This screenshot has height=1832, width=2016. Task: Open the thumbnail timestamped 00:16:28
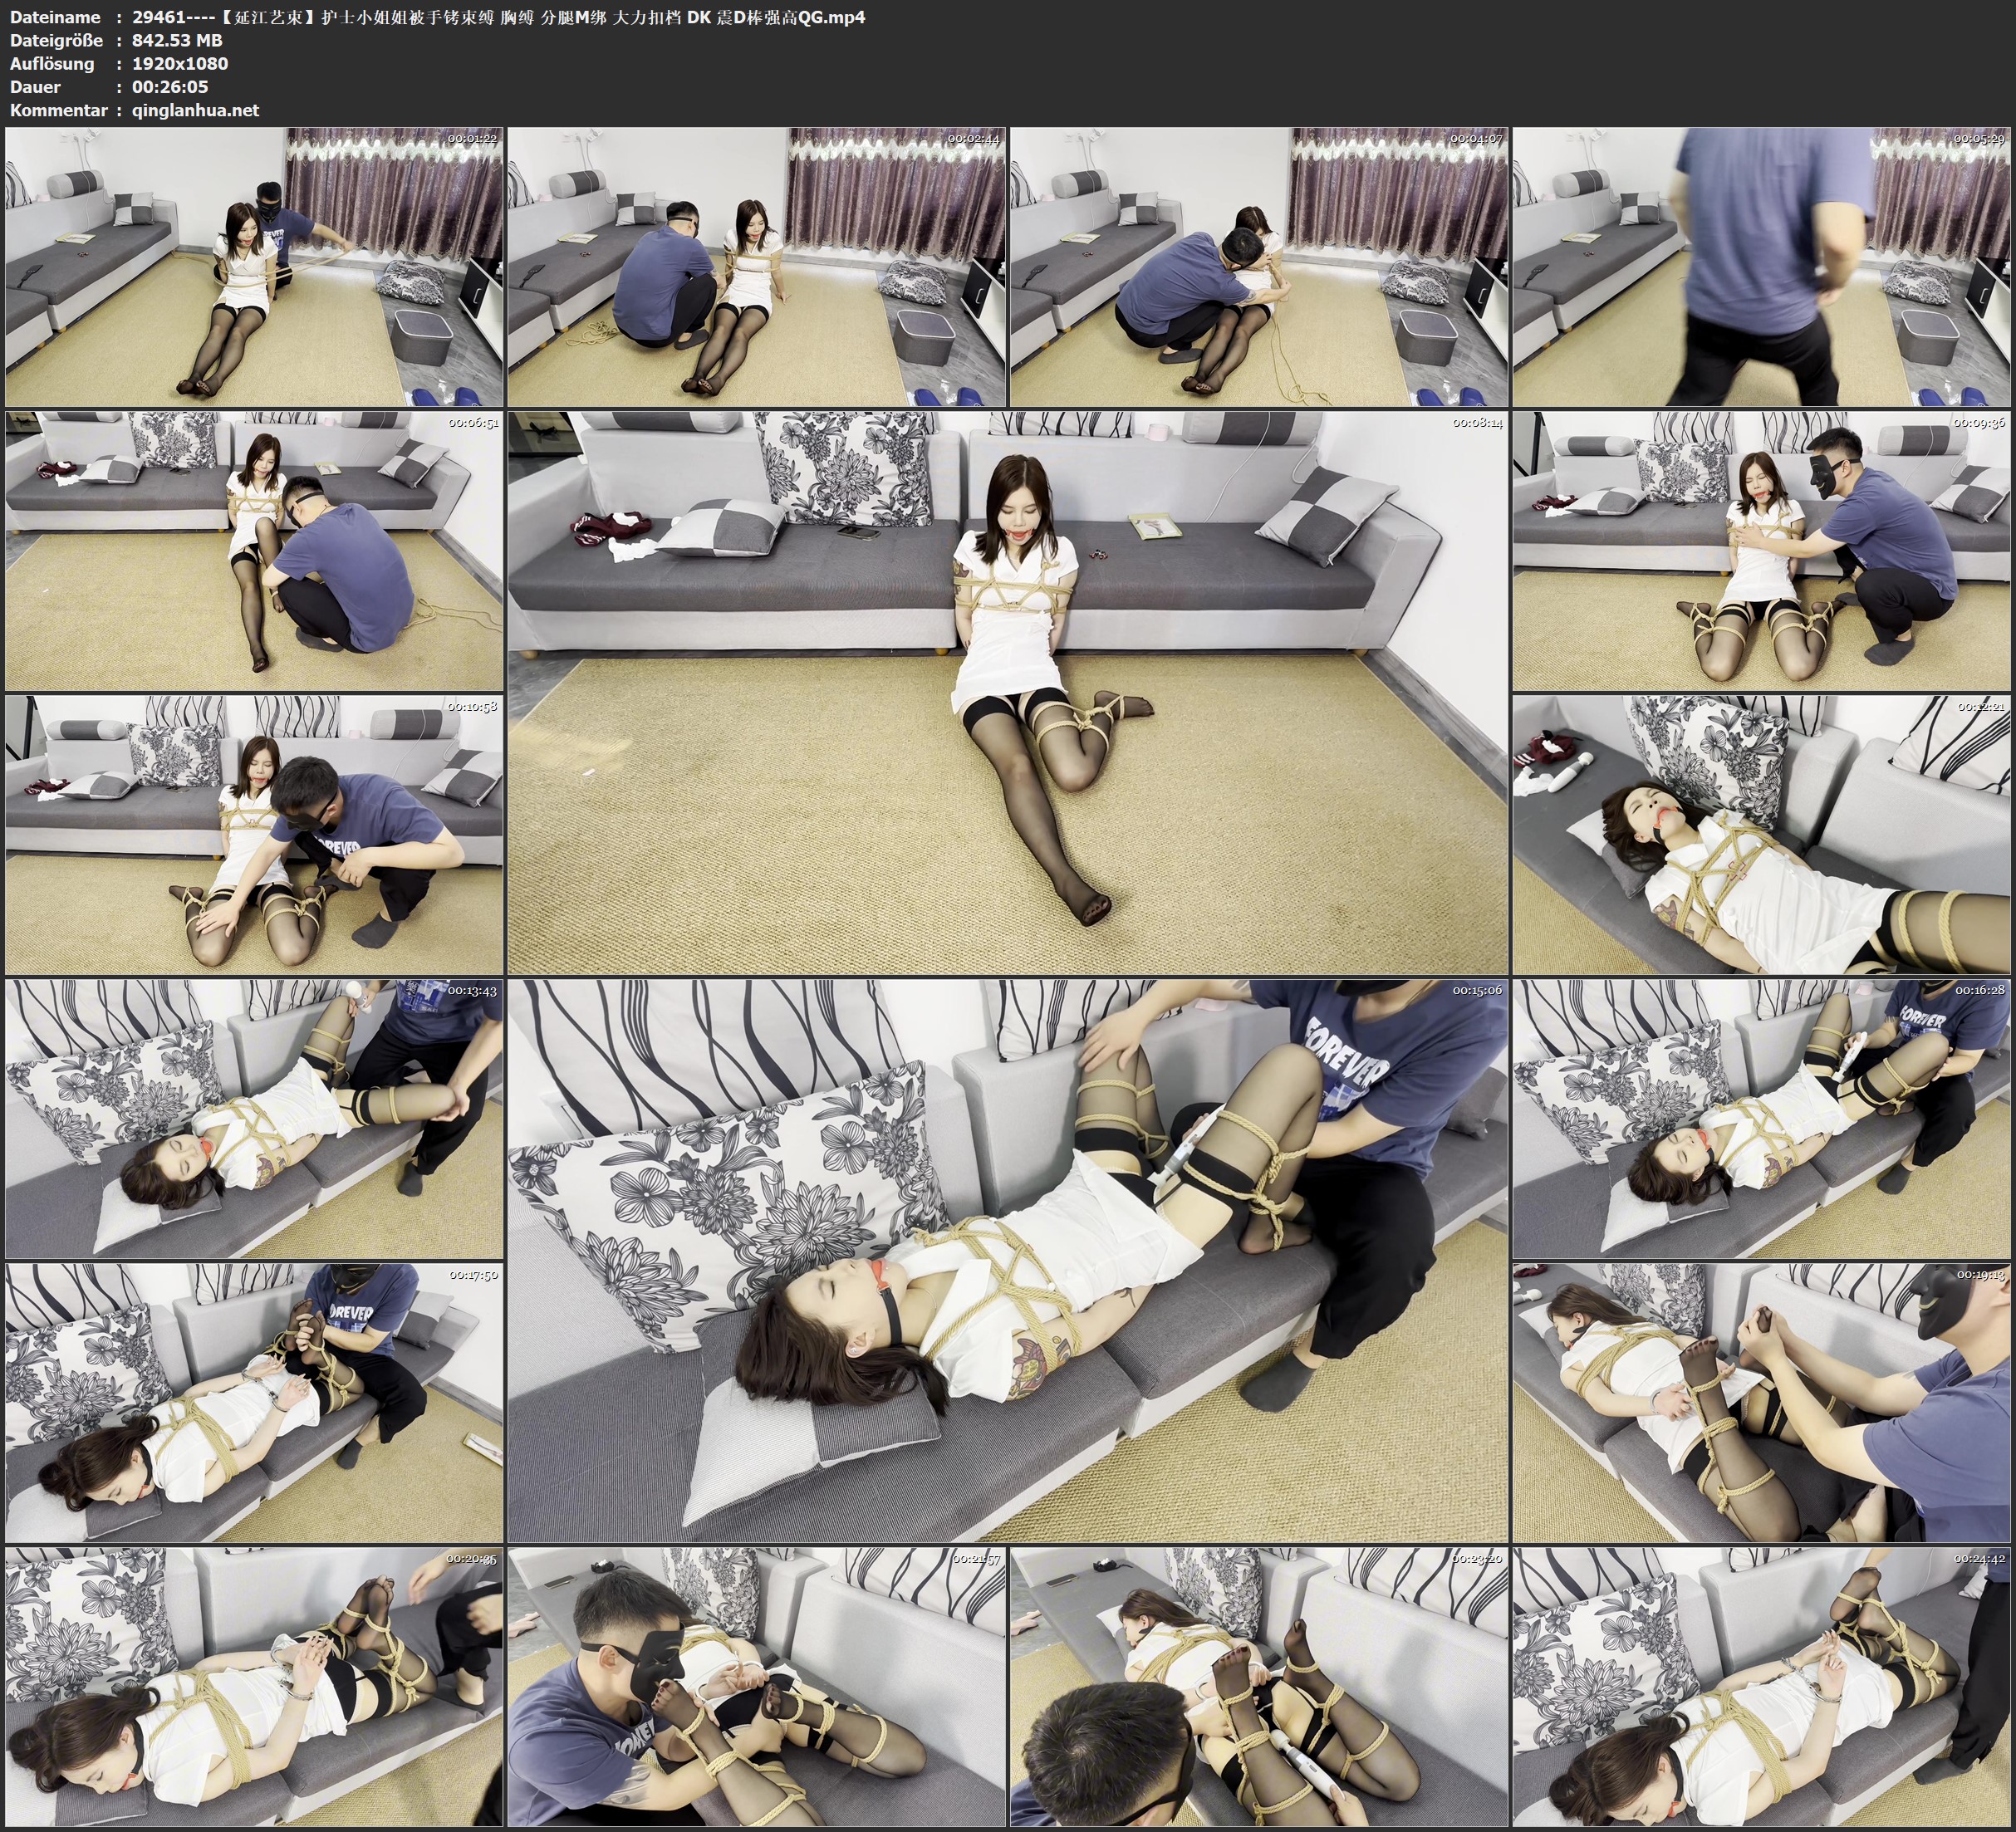coord(1761,1118)
